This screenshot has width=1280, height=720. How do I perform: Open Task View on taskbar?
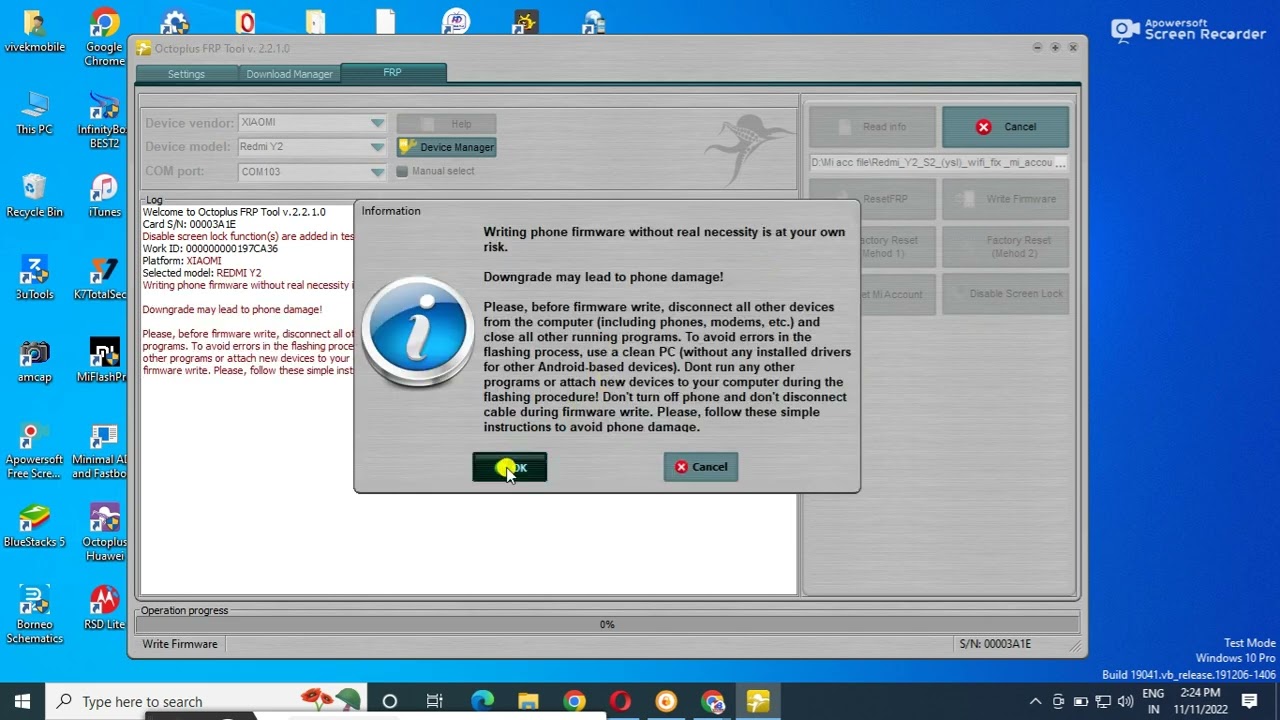tap(435, 701)
